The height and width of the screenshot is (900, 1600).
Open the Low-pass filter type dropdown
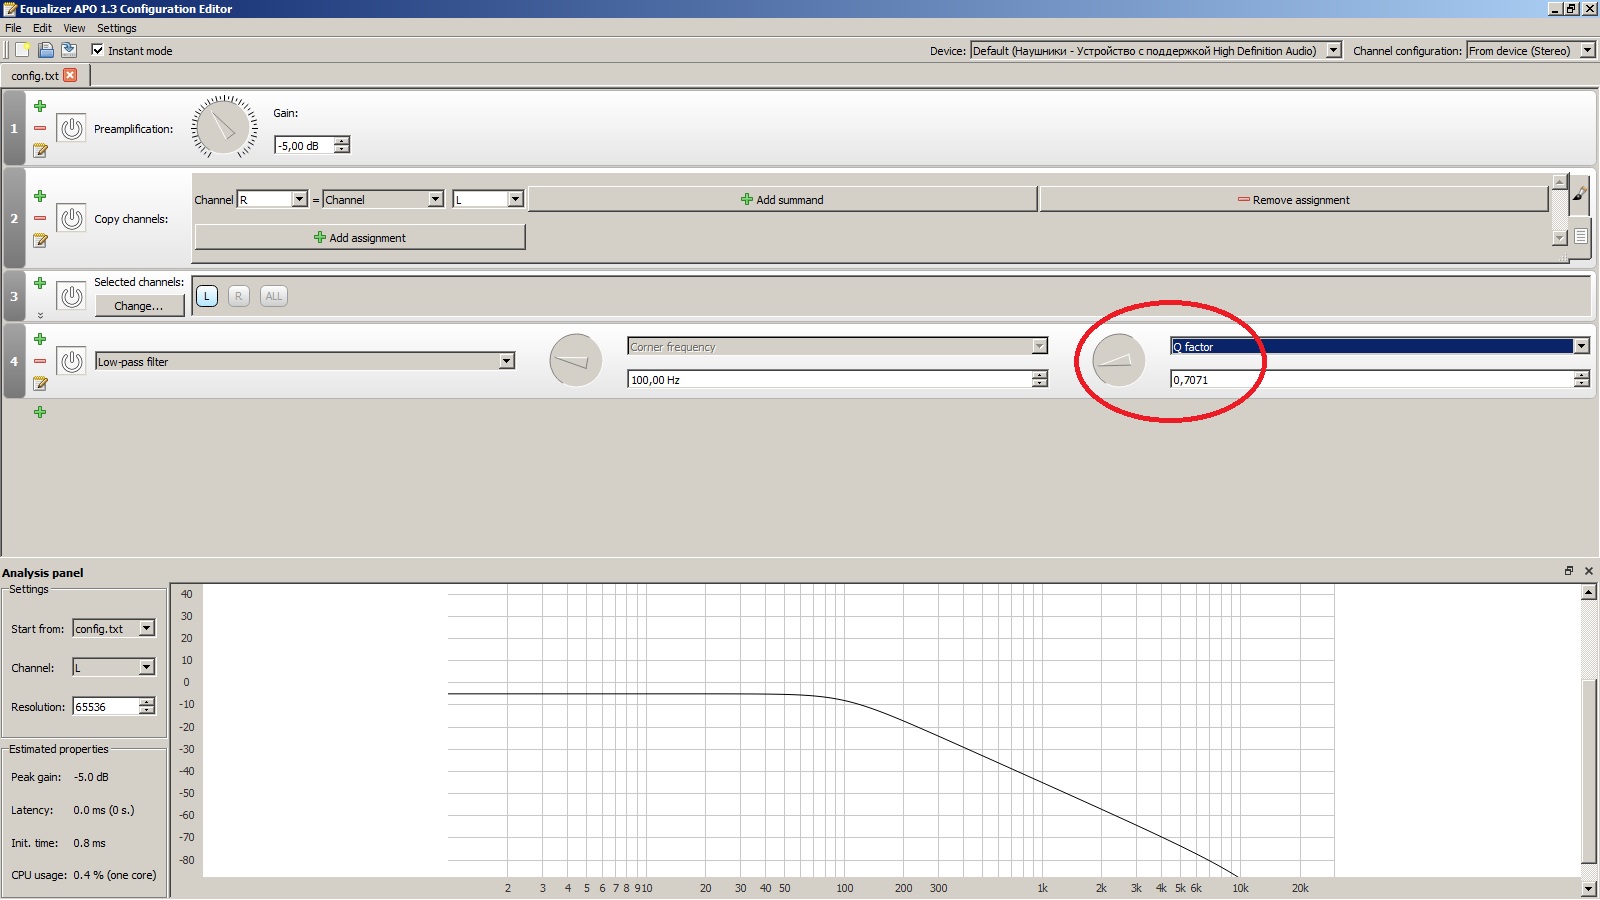click(x=305, y=361)
